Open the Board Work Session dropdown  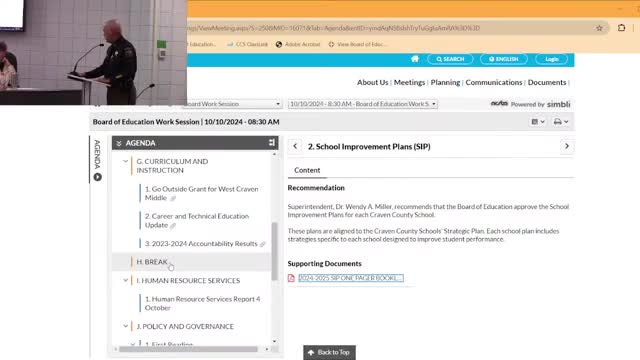(232, 104)
